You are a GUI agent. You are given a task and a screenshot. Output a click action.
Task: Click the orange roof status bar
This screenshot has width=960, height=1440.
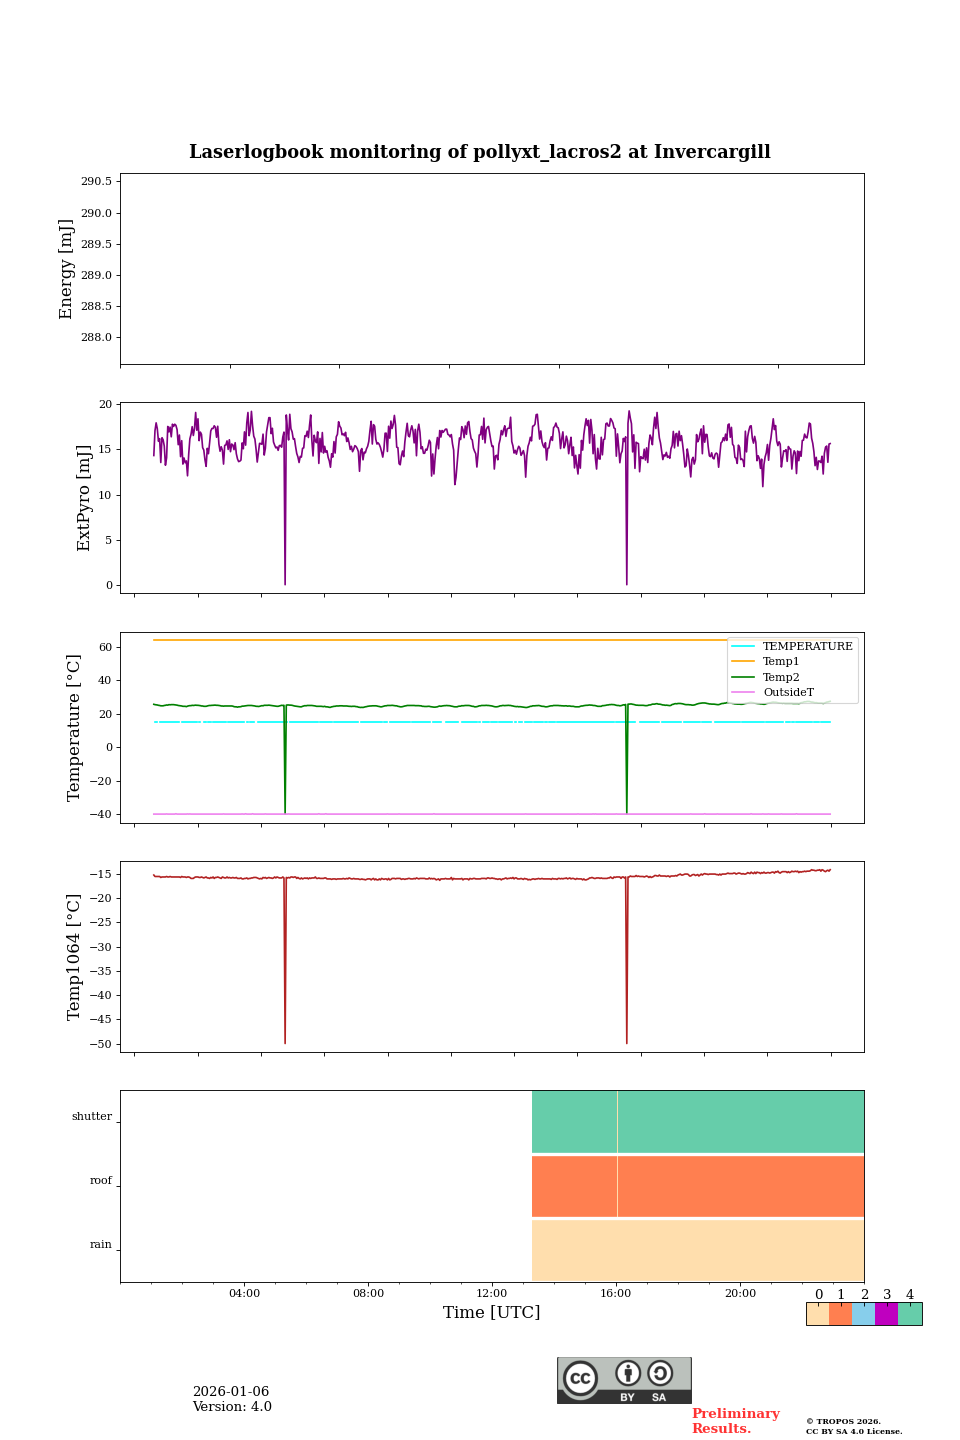(697, 1186)
